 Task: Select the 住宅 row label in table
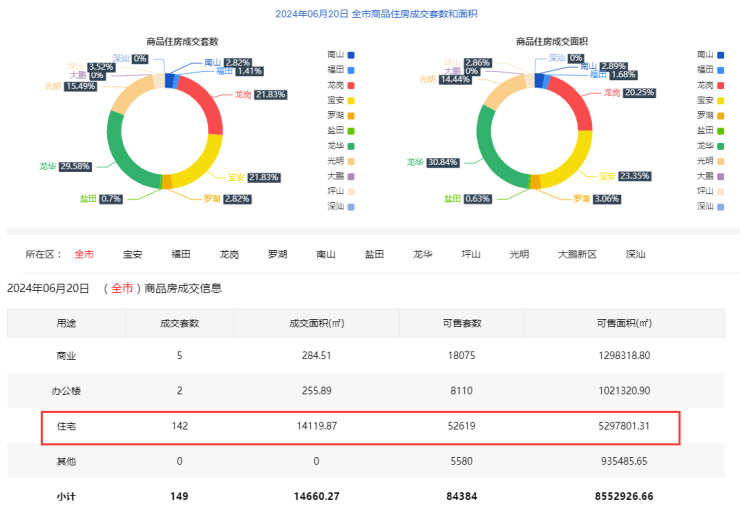point(66,426)
